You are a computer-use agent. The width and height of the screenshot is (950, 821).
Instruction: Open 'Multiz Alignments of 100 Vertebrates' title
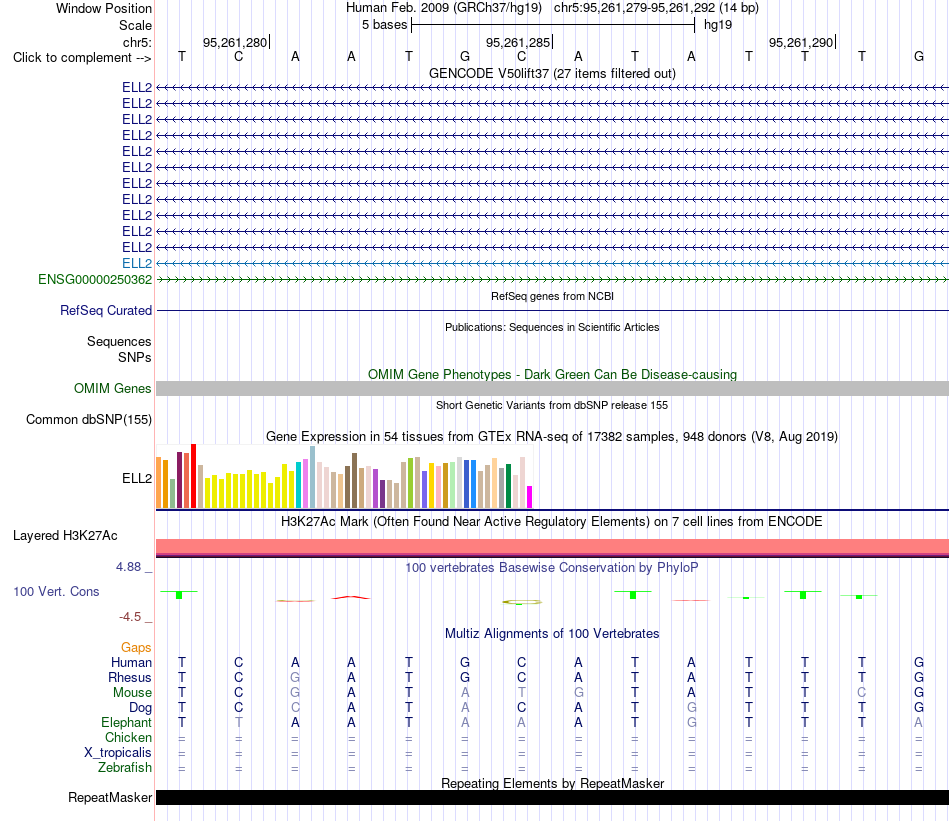552,634
